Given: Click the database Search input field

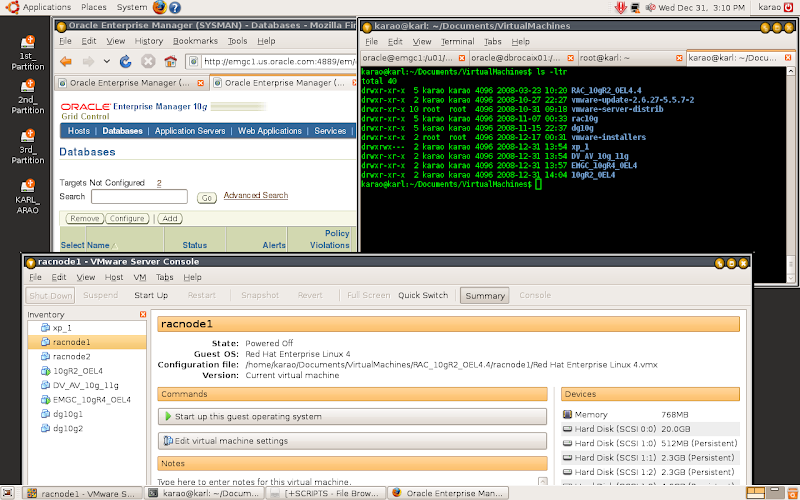Looking at the screenshot, I should pyautogui.click(x=139, y=196).
